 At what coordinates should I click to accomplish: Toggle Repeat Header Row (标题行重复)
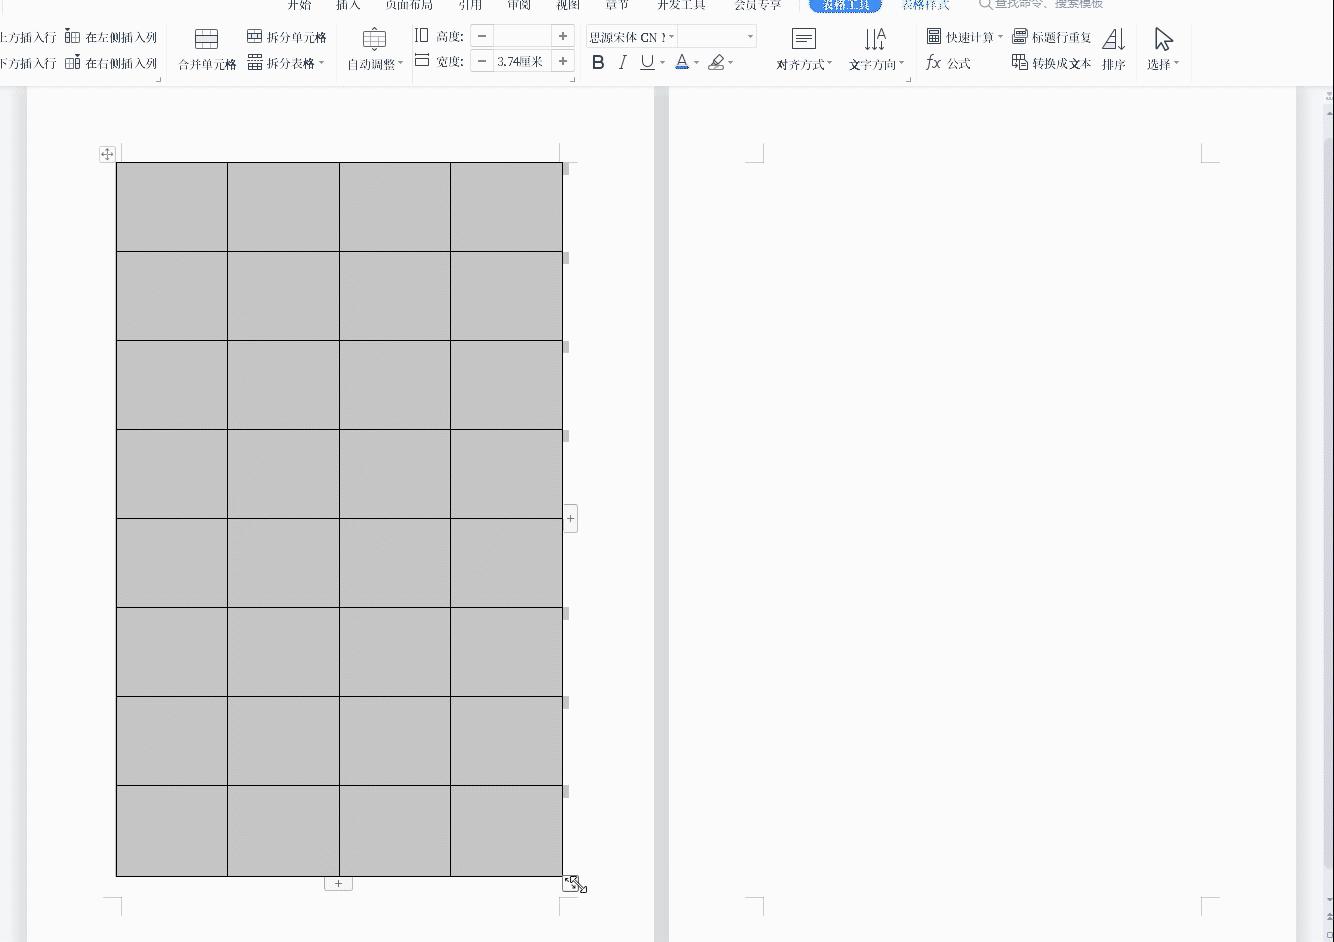point(1051,37)
